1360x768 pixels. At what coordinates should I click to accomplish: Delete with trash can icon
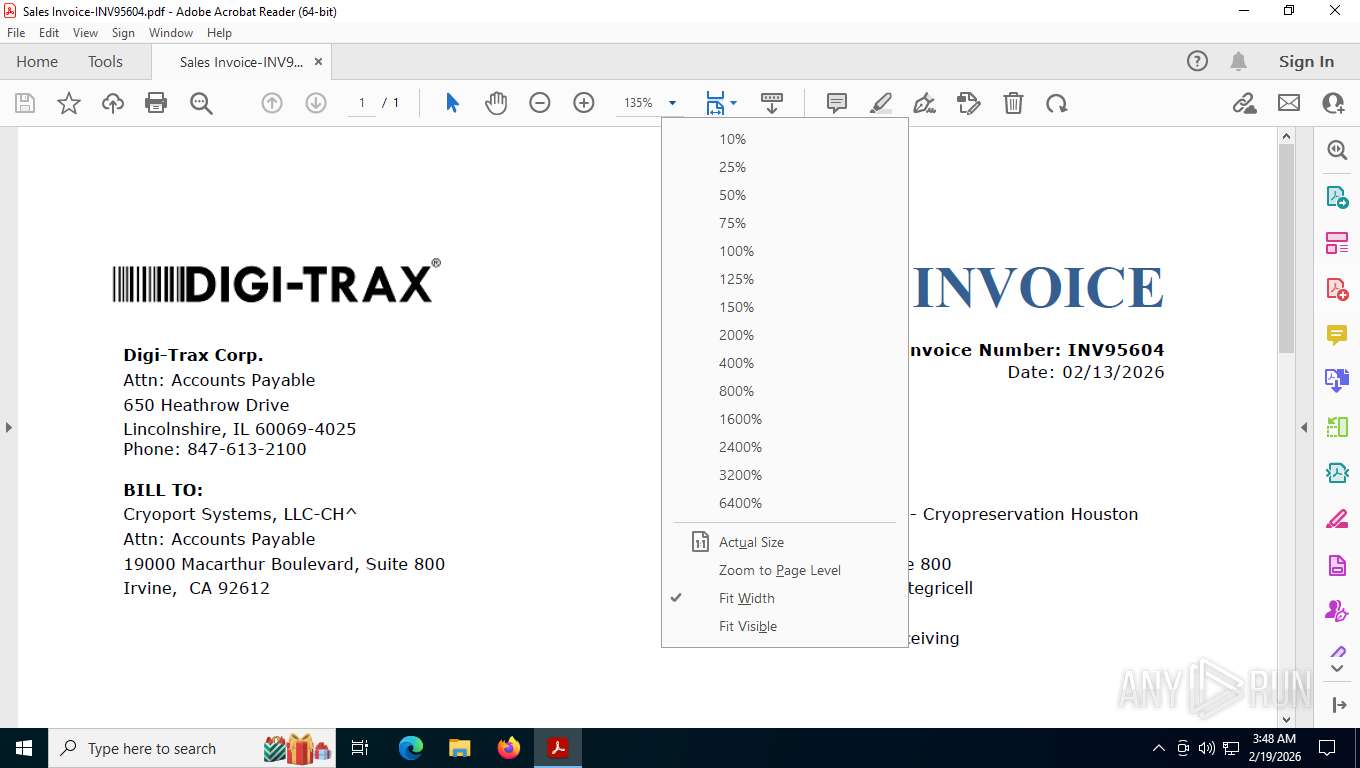1013,103
